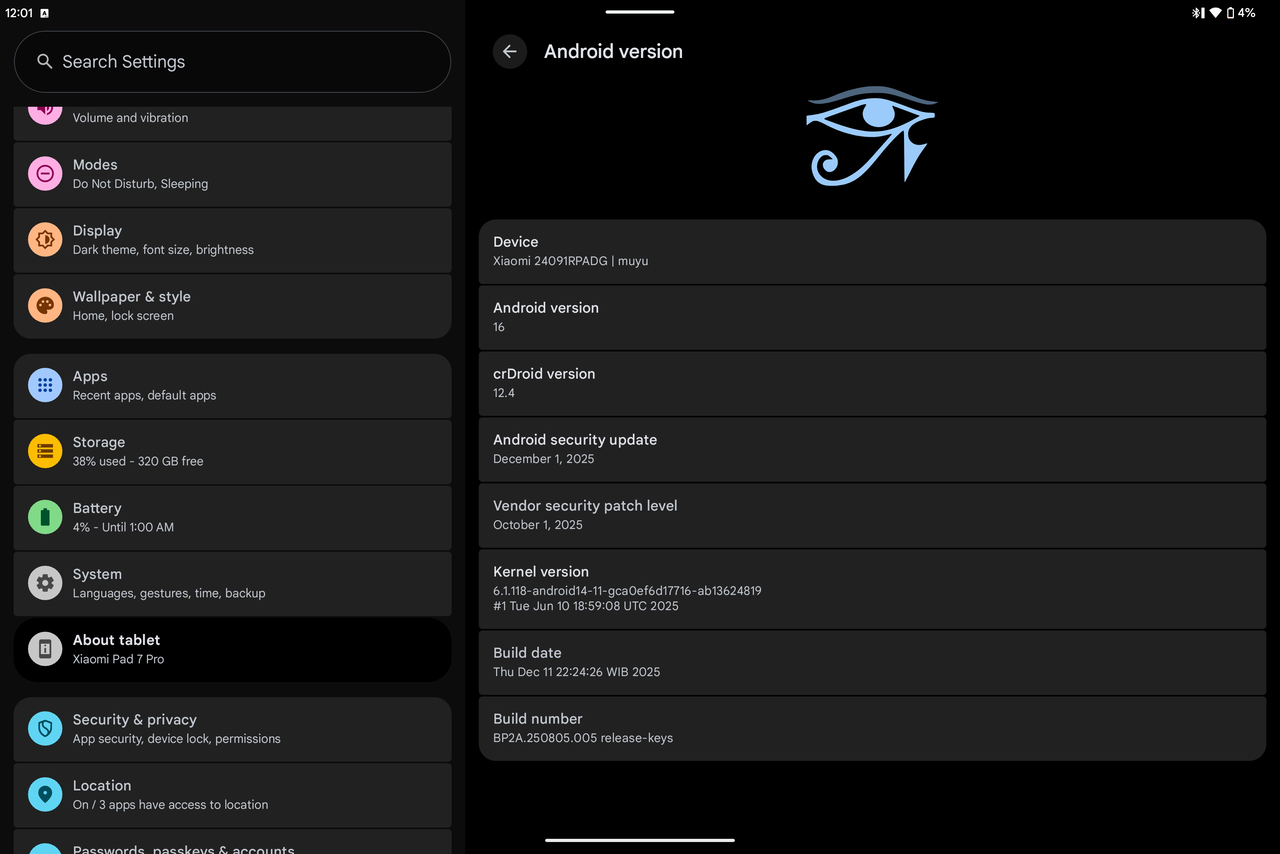Tap the Build number row
The height and width of the screenshot is (854, 1280).
point(872,728)
